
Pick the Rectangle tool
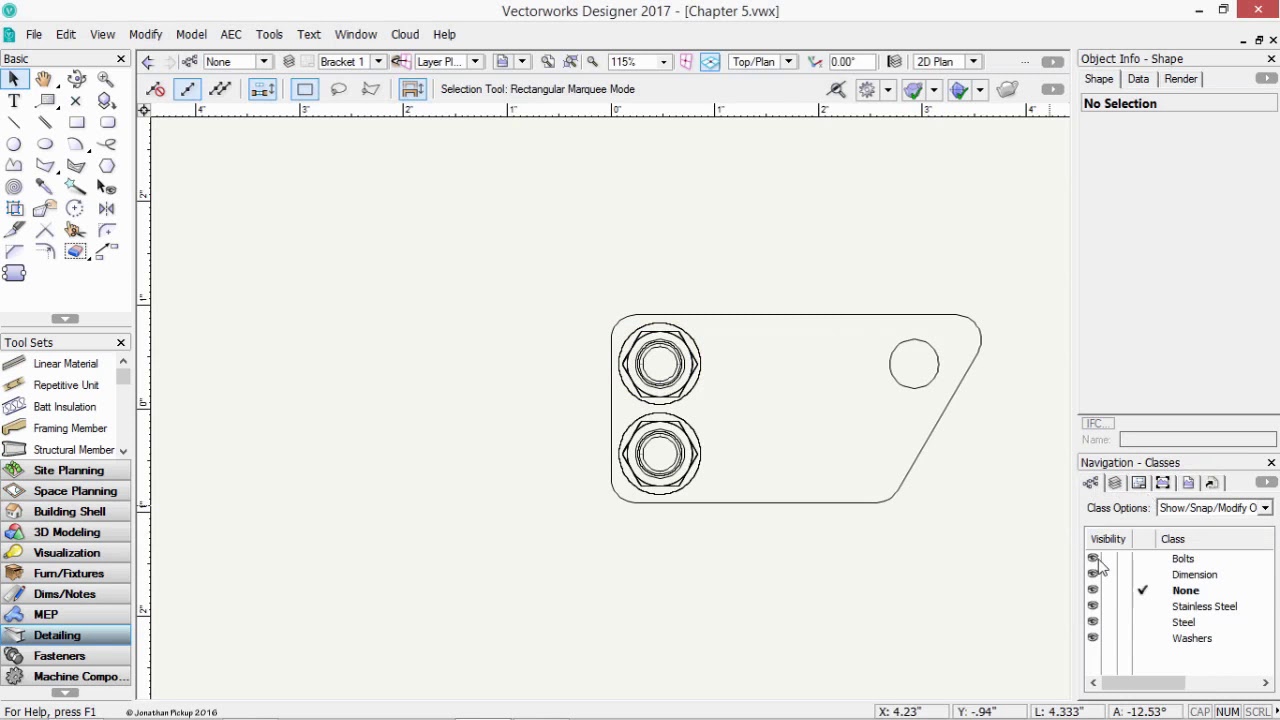(76, 123)
